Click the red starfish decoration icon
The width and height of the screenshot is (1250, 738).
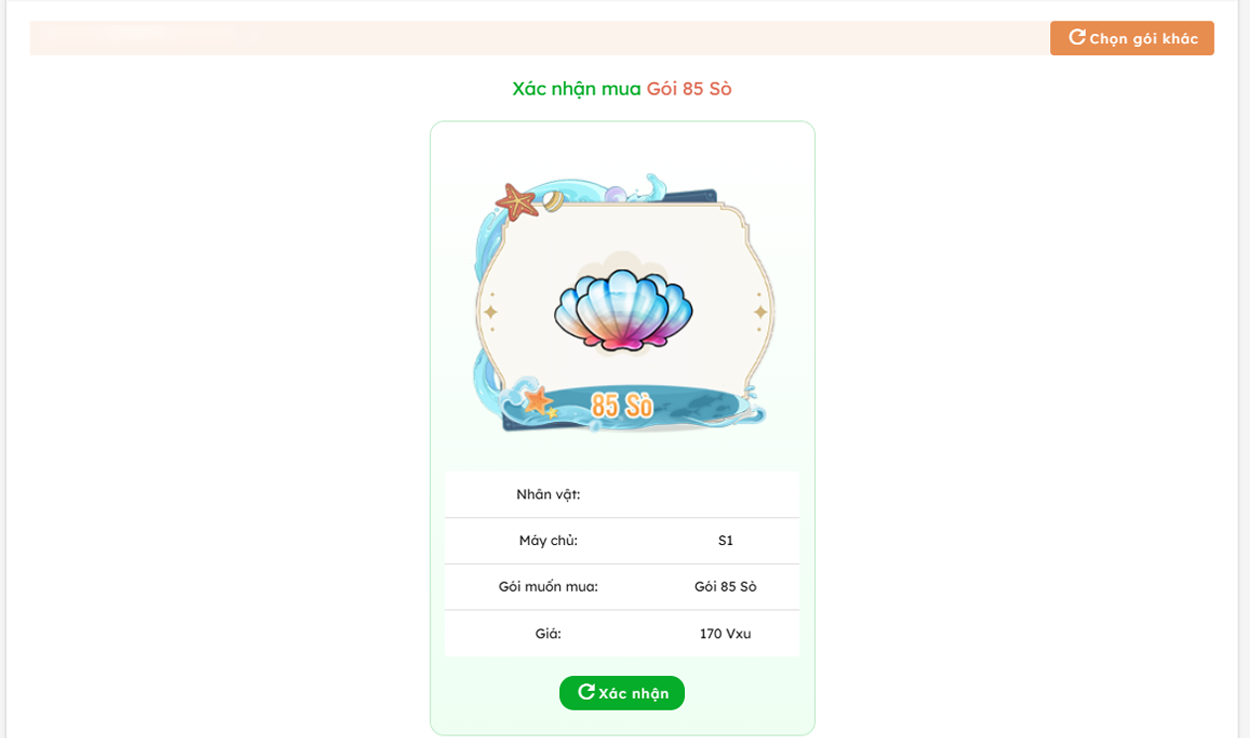tap(516, 202)
